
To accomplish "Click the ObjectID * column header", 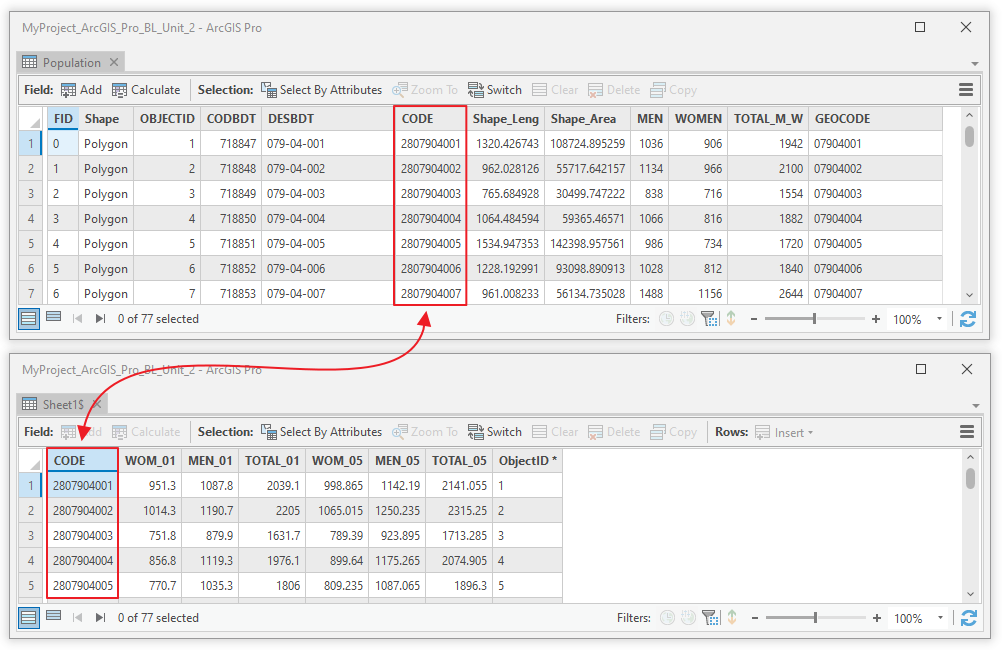I will (527, 461).
